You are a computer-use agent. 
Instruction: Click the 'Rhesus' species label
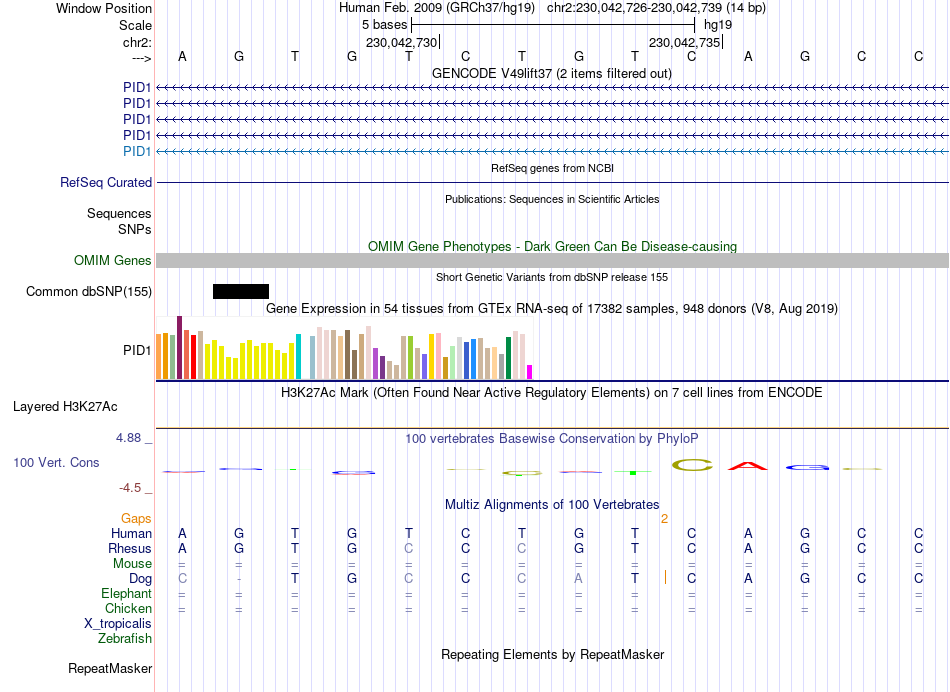(130, 548)
